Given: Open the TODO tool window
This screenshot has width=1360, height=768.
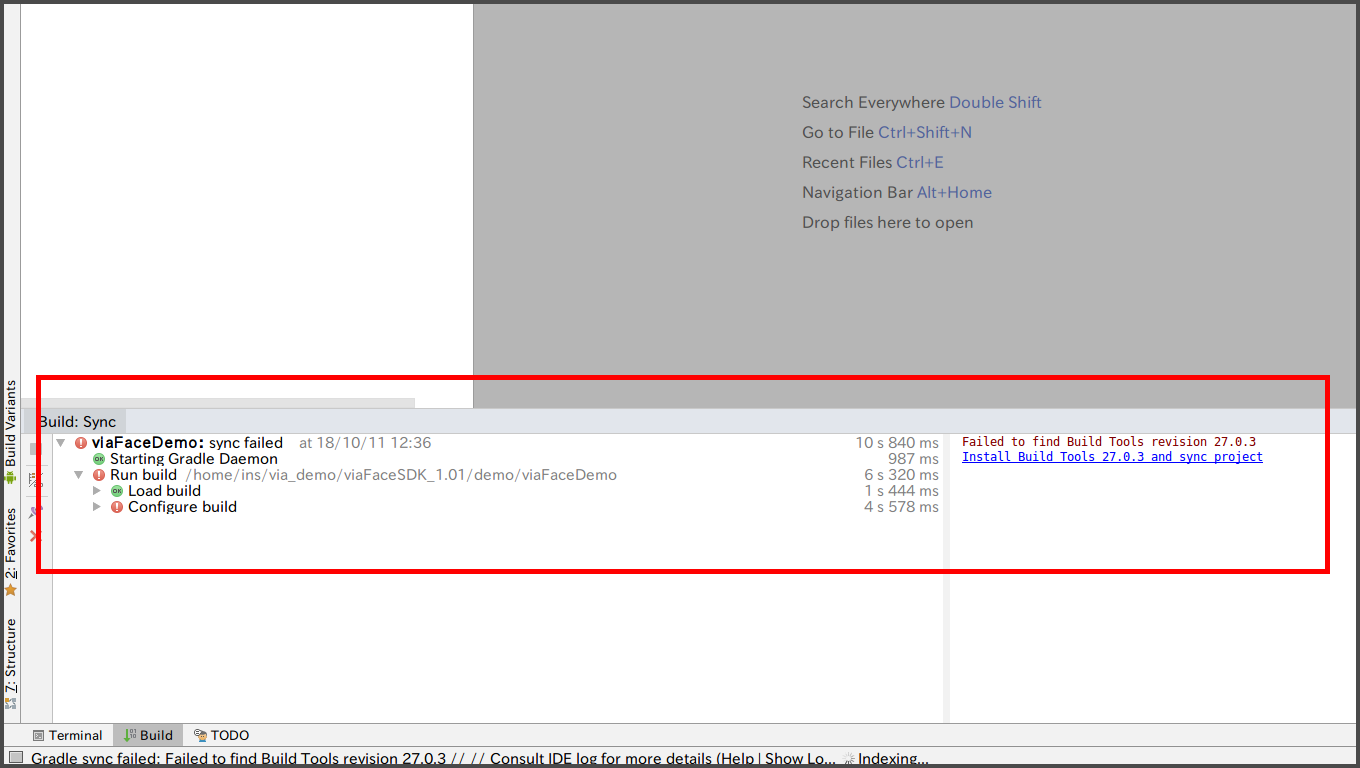Looking at the screenshot, I should (221, 735).
